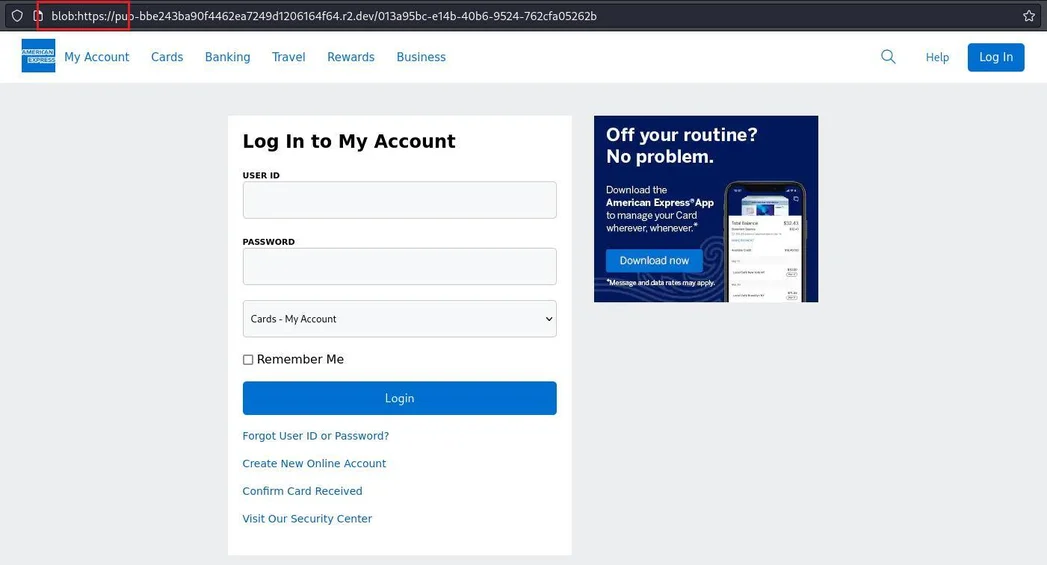Follow Create New Online Account link

coord(314,463)
